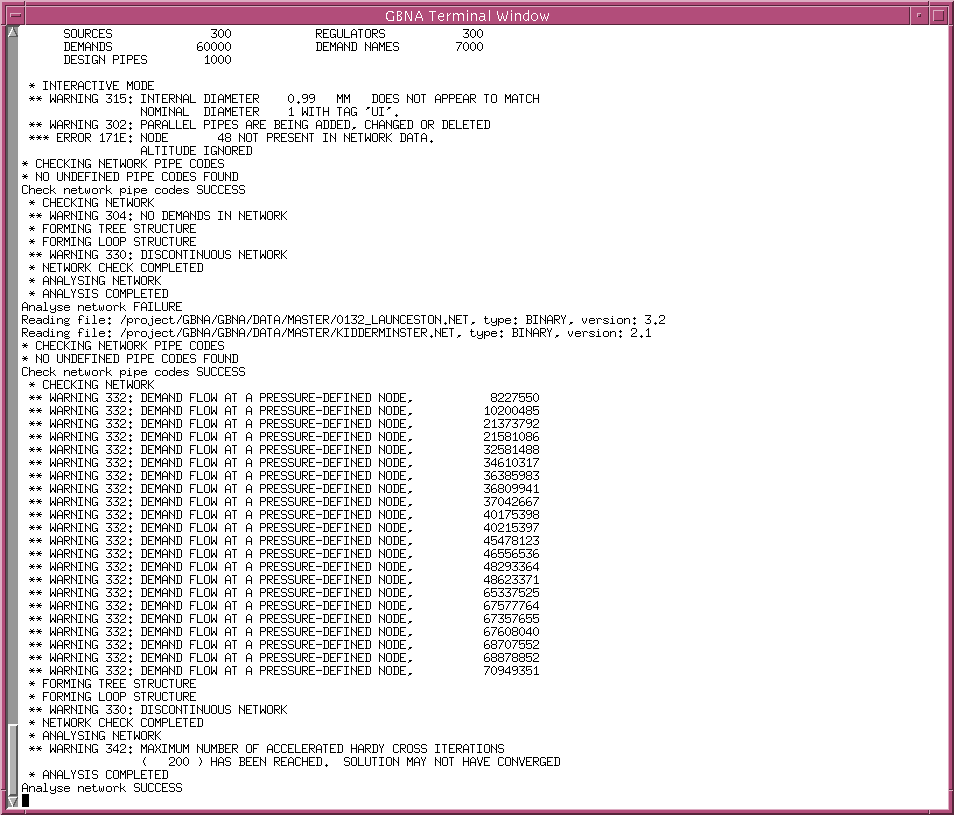The width and height of the screenshot is (954, 815).
Task: Maximize the GBNA Terminal Window
Action: coord(938,15)
